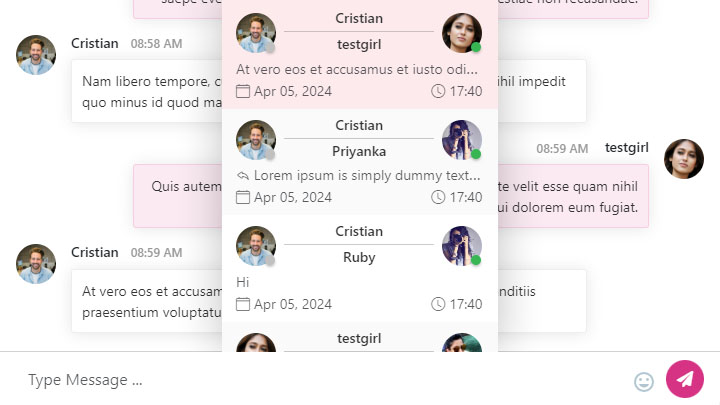The width and height of the screenshot is (720, 405).
Task: Open the Cristian and Priyanka conversation
Action: point(360,162)
